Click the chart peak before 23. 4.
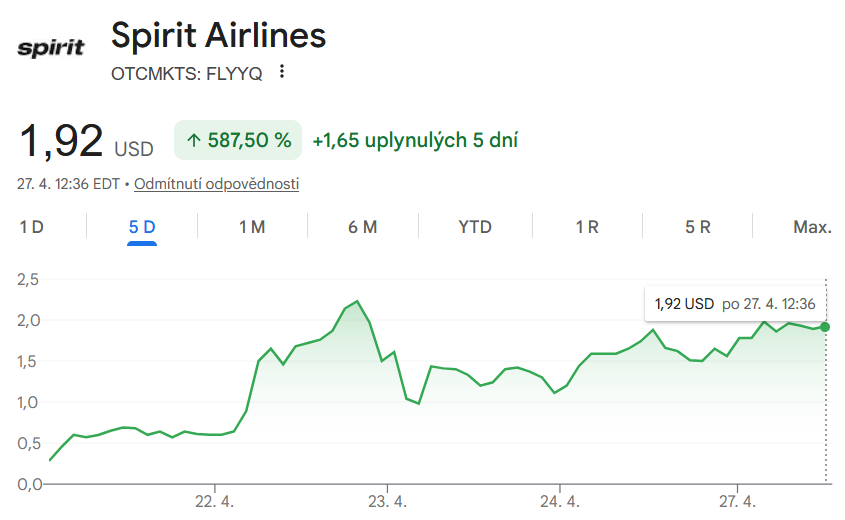This screenshot has height=520, width=845. [x=357, y=301]
